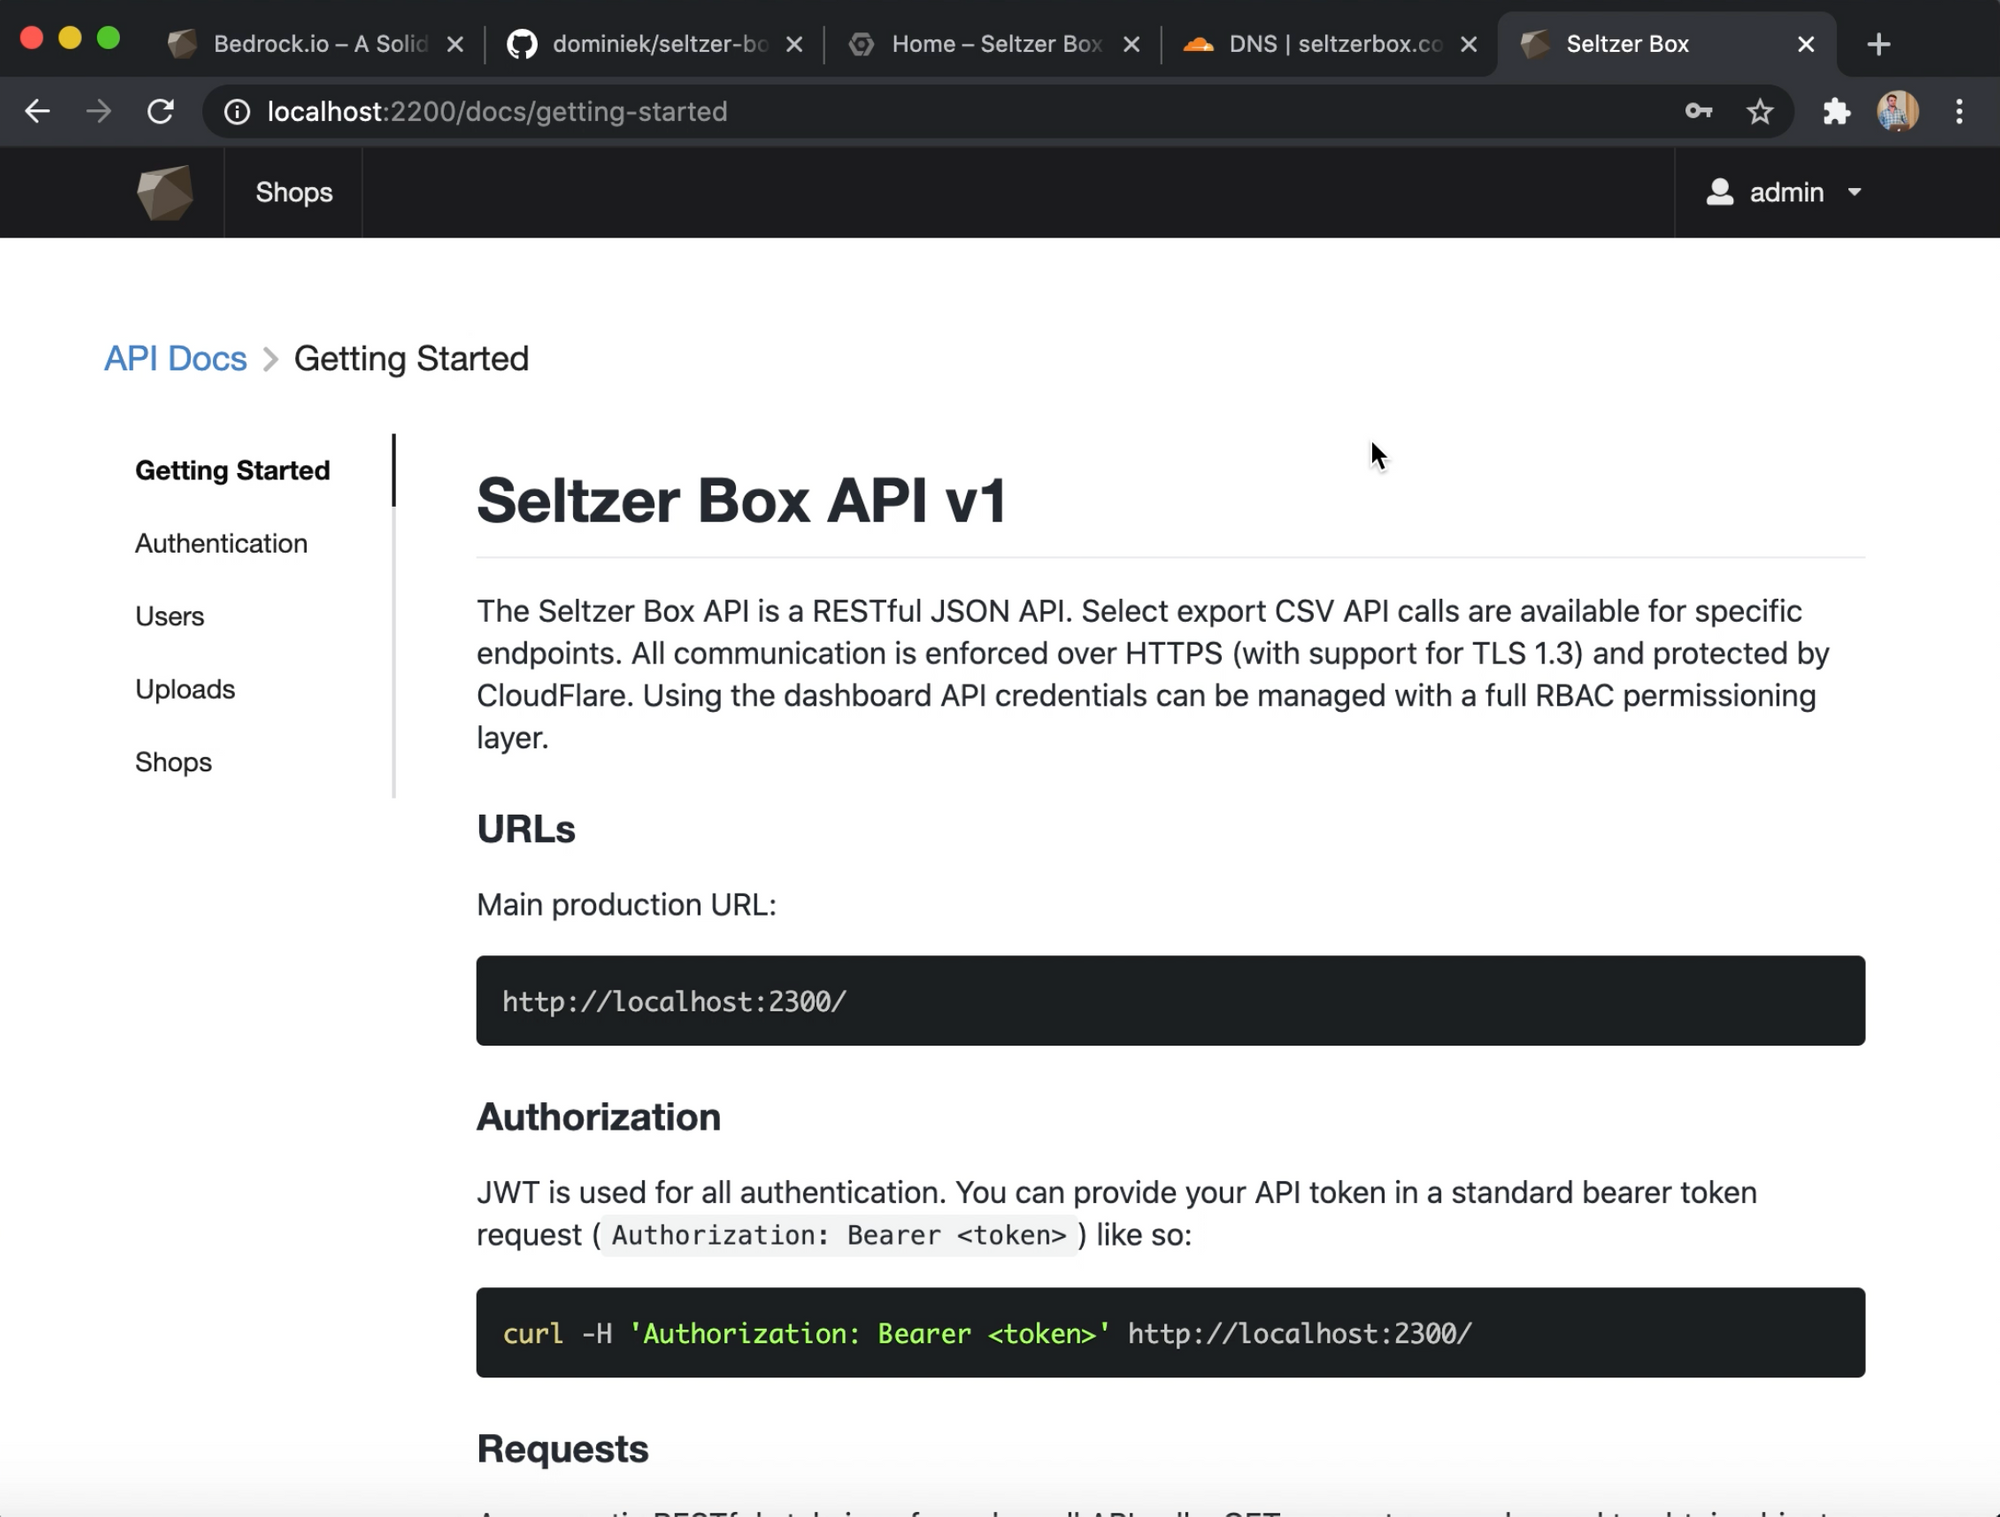
Task: Click the API Docs breadcrumb link
Action: tap(175, 358)
